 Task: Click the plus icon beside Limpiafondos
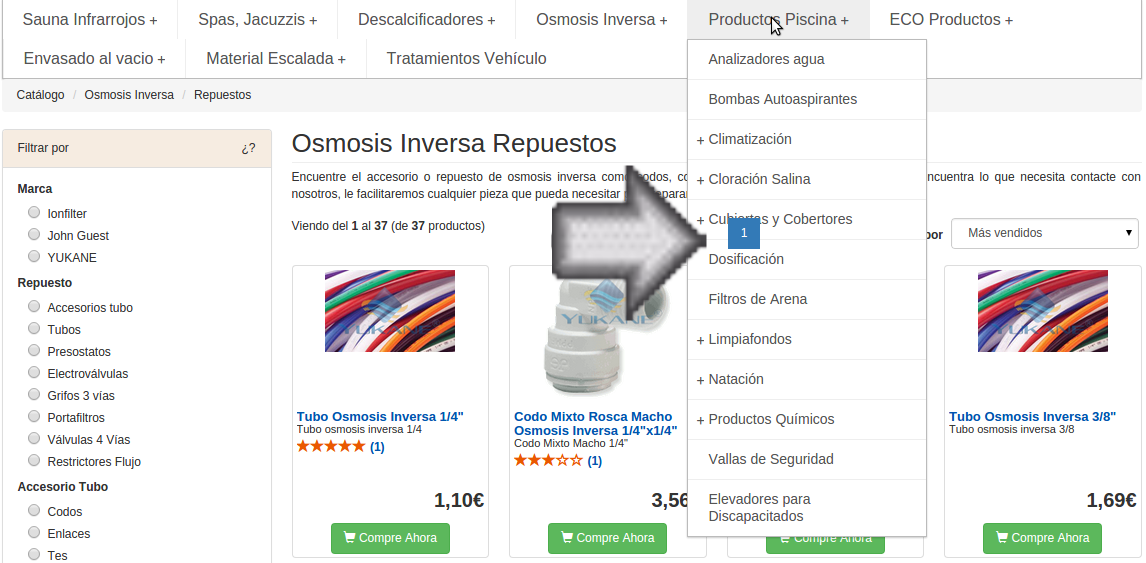(x=700, y=340)
